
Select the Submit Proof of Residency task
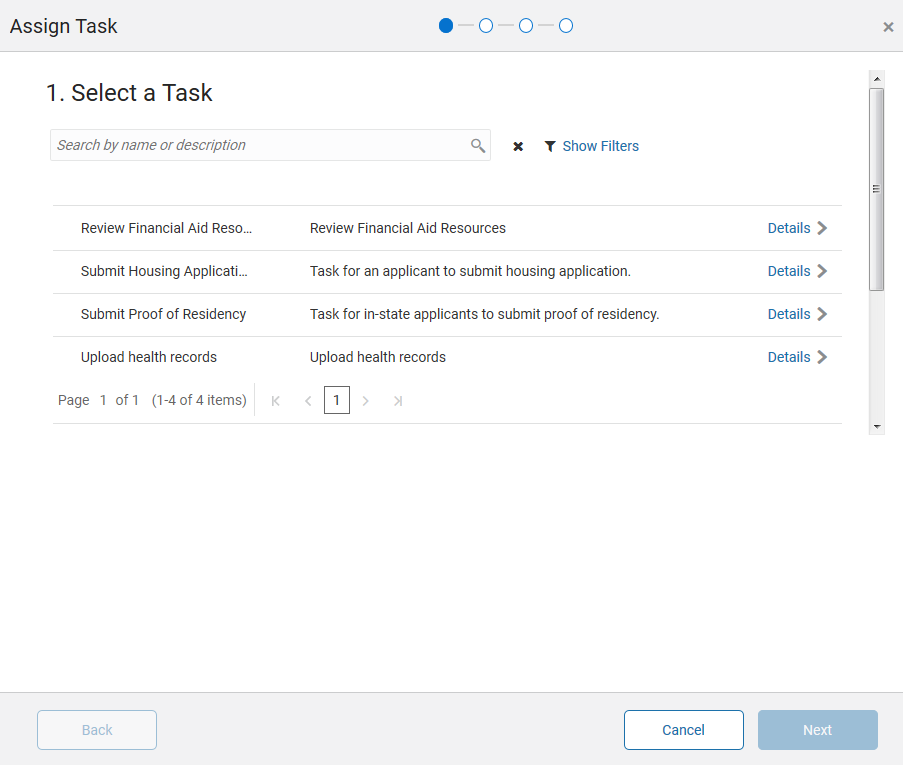coord(163,314)
